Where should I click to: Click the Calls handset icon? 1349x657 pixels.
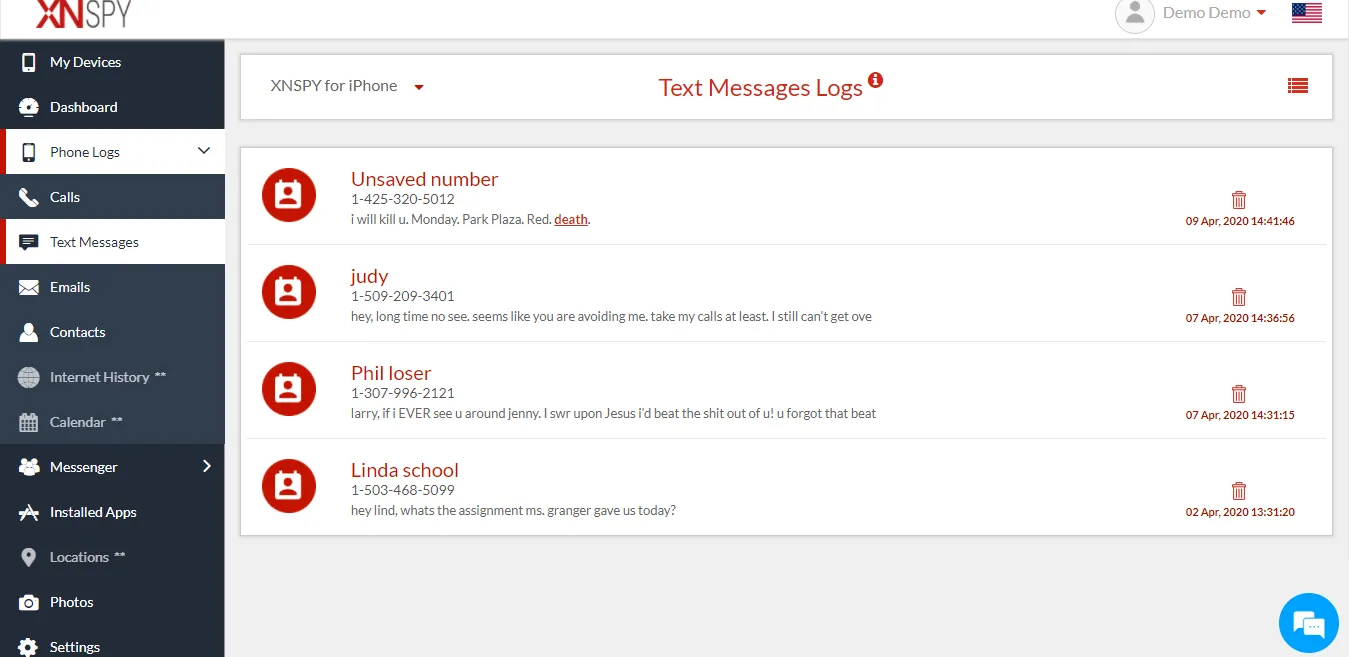[29, 197]
